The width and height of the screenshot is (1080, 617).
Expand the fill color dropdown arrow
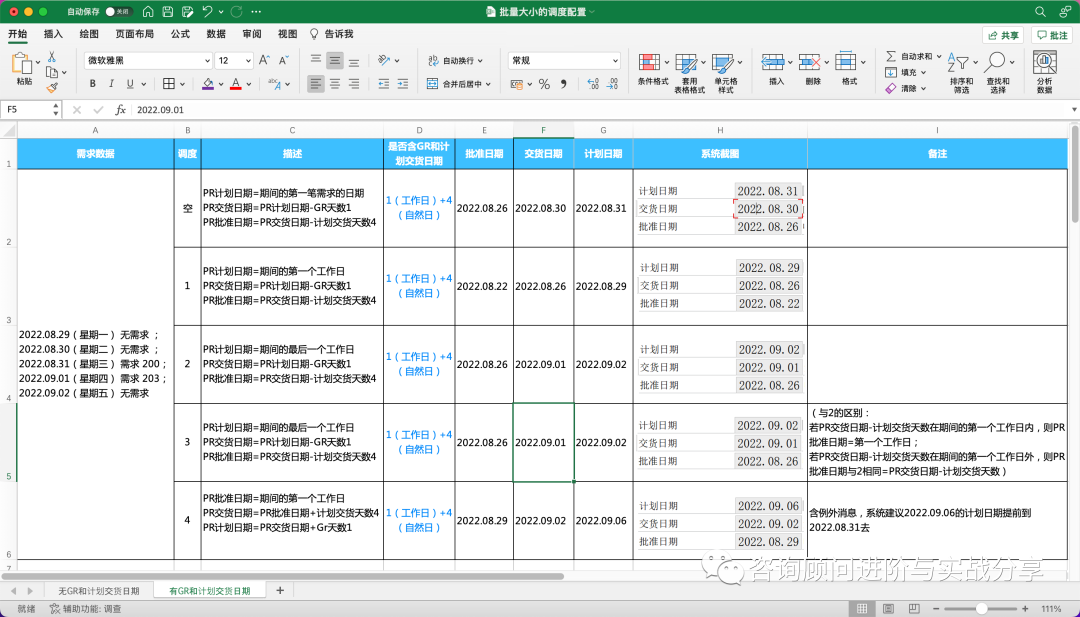tap(220, 84)
